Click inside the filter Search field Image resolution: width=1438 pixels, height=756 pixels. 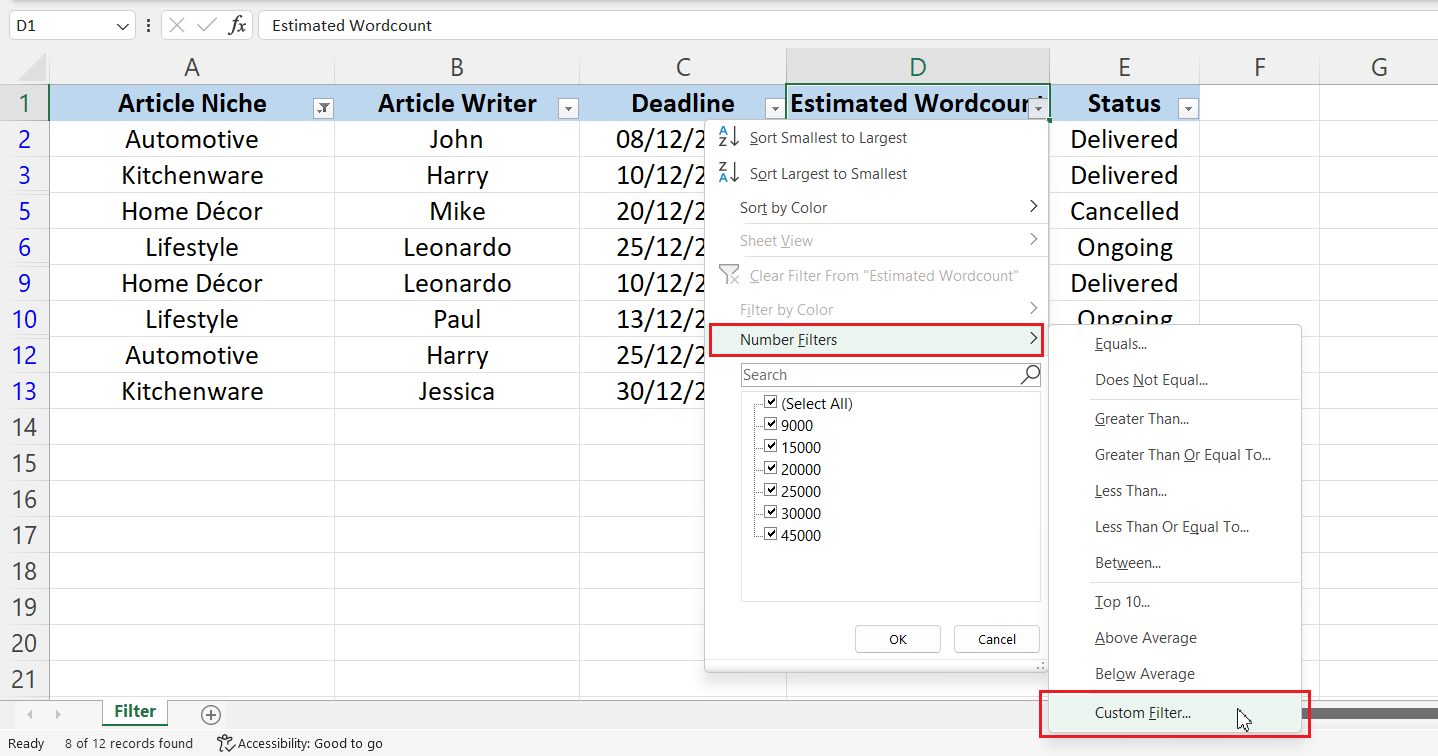(x=880, y=374)
